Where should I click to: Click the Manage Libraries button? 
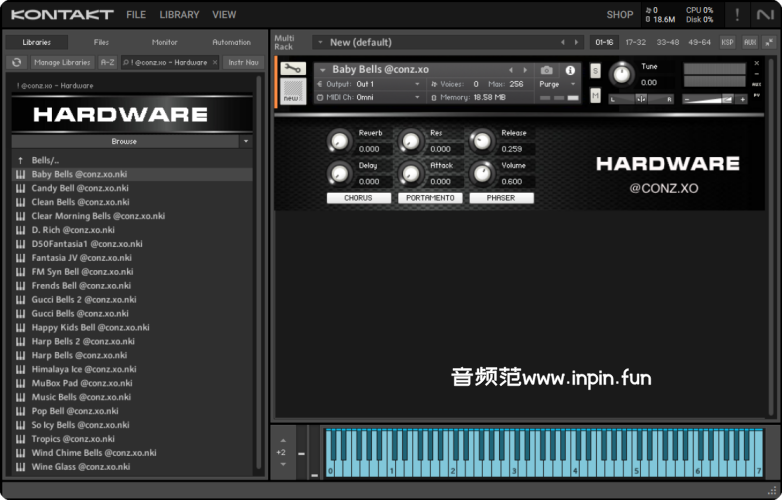[x=61, y=62]
